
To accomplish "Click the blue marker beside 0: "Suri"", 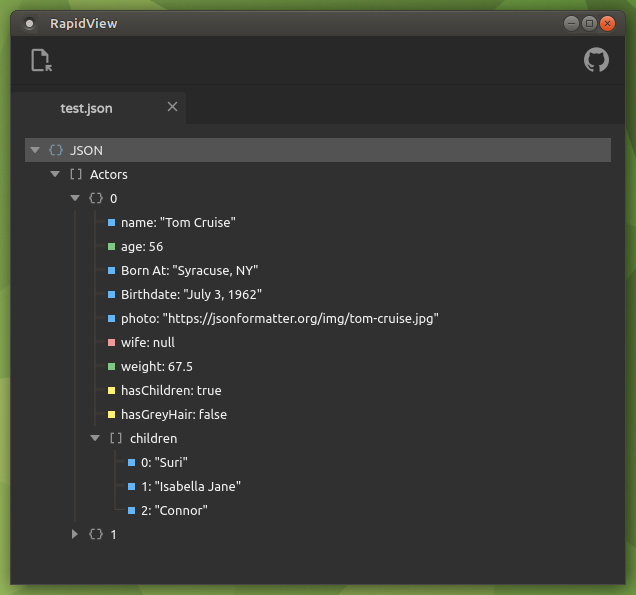I will (131, 462).
